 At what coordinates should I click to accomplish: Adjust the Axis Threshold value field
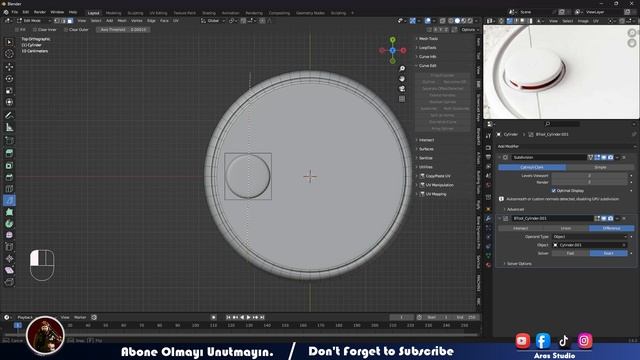[123, 30]
